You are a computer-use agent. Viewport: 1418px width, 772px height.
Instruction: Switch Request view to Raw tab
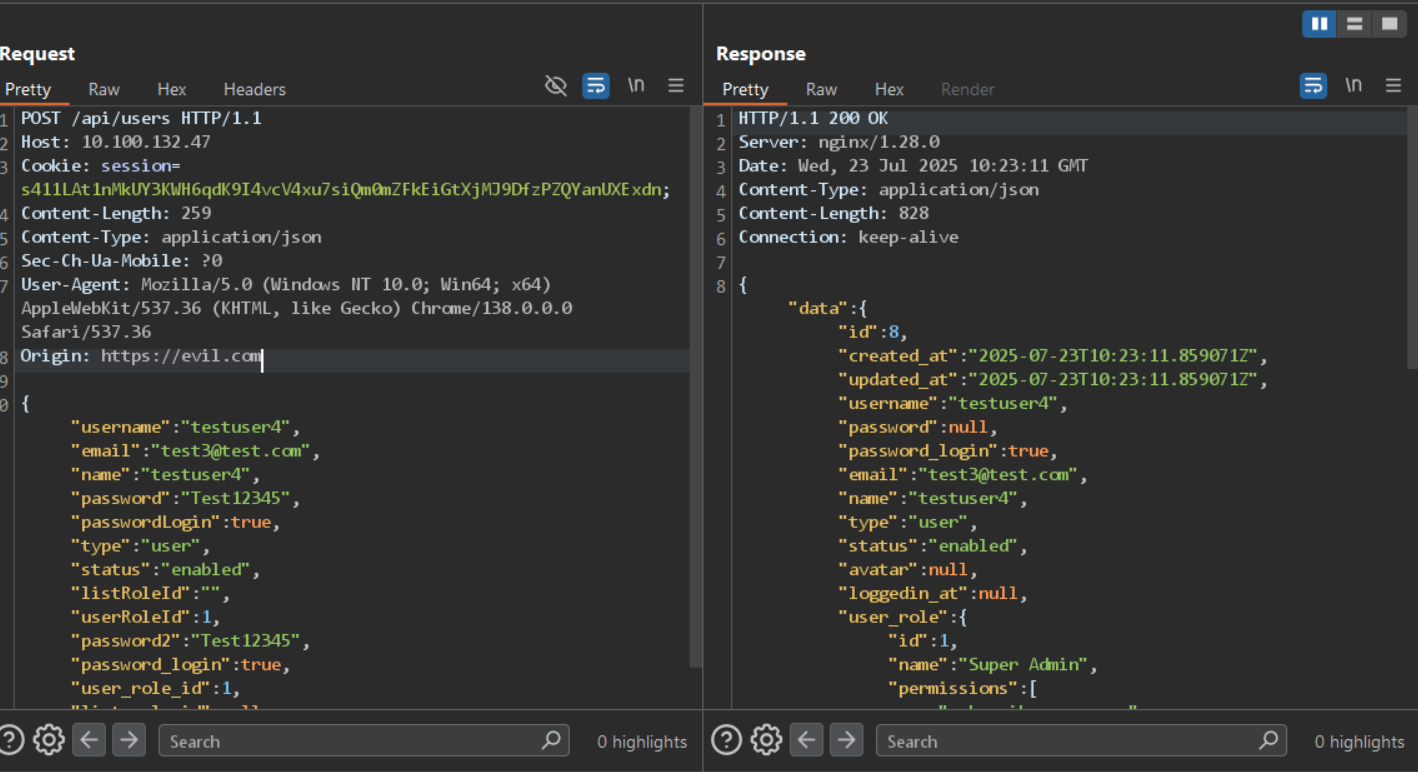pyautogui.click(x=104, y=89)
